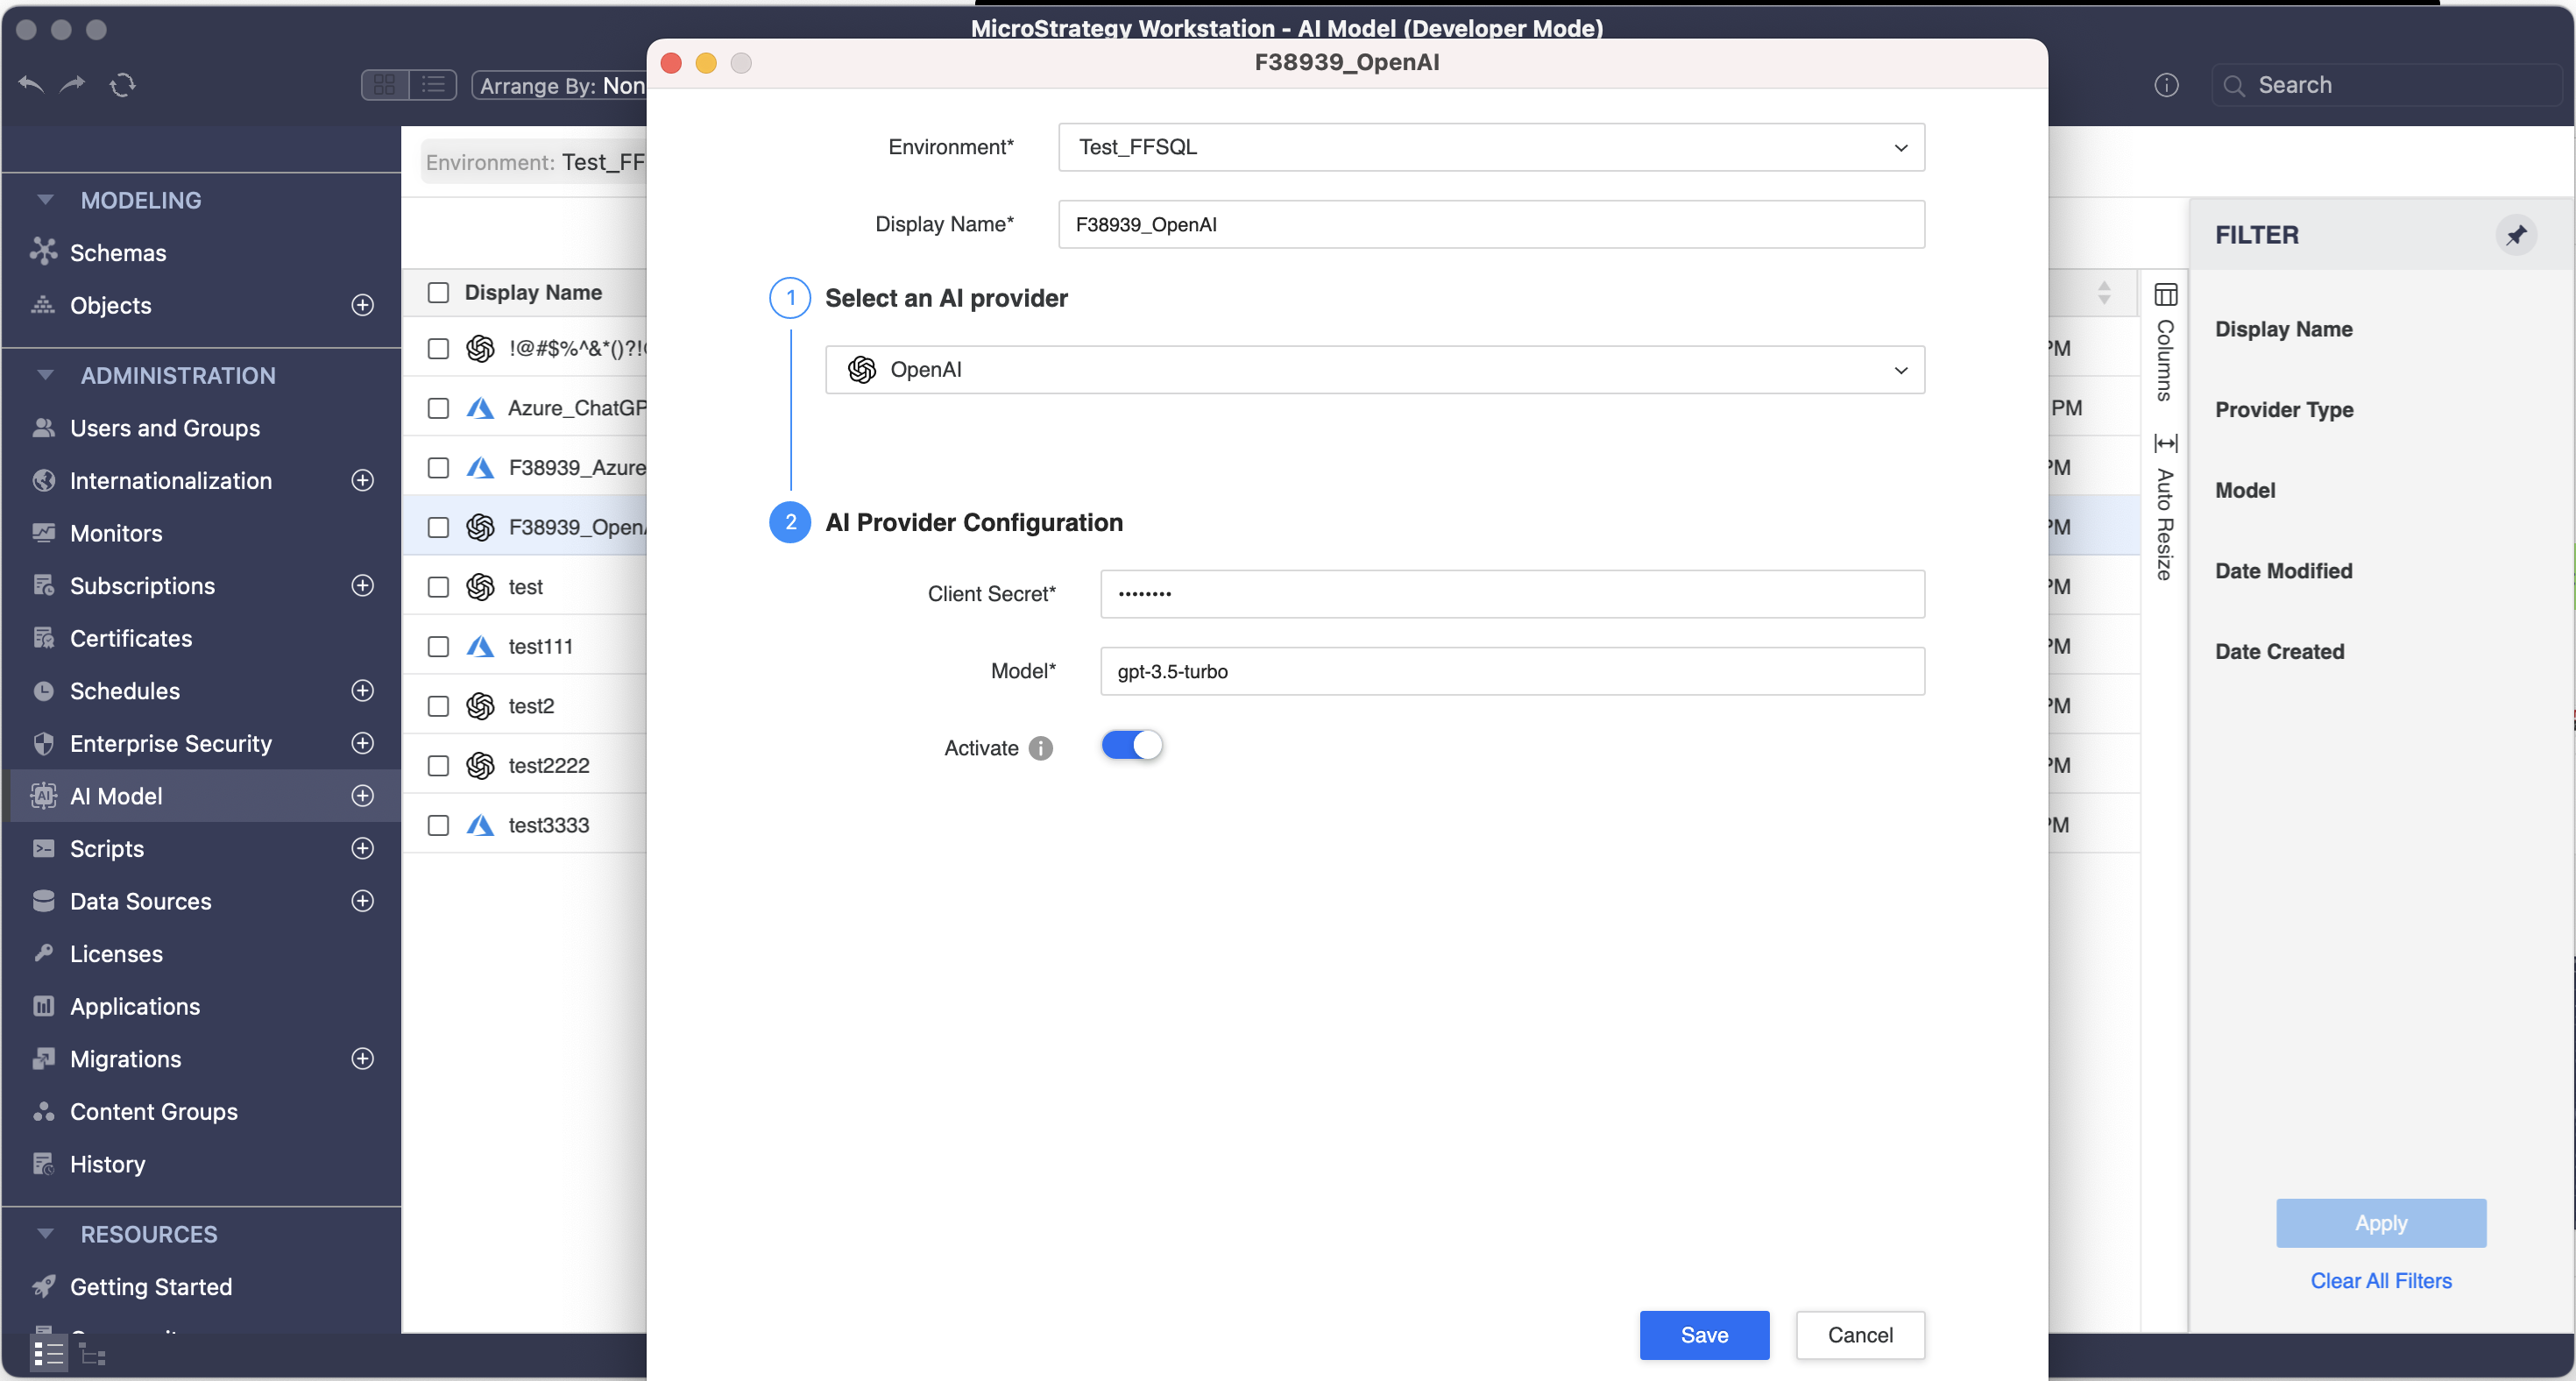The image size is (2576, 1381).
Task: Click the info icon near Search
Action: click(x=2166, y=85)
